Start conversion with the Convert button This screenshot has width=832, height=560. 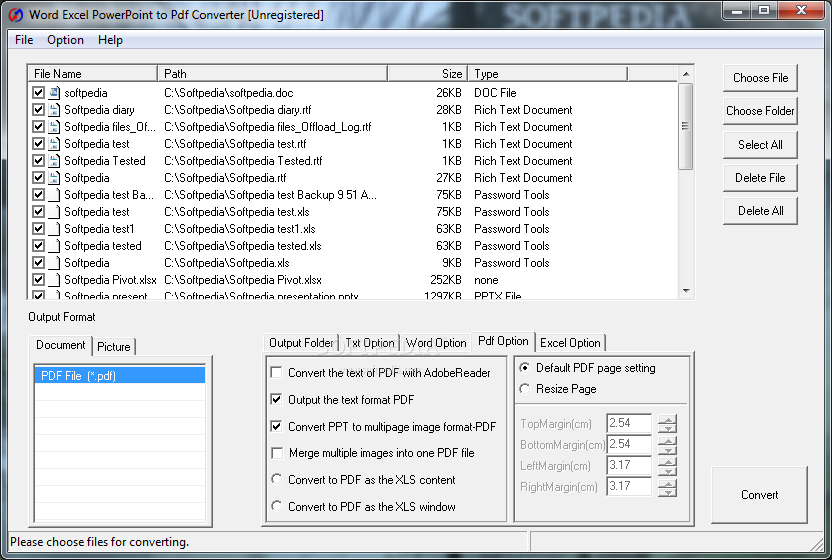pos(759,495)
